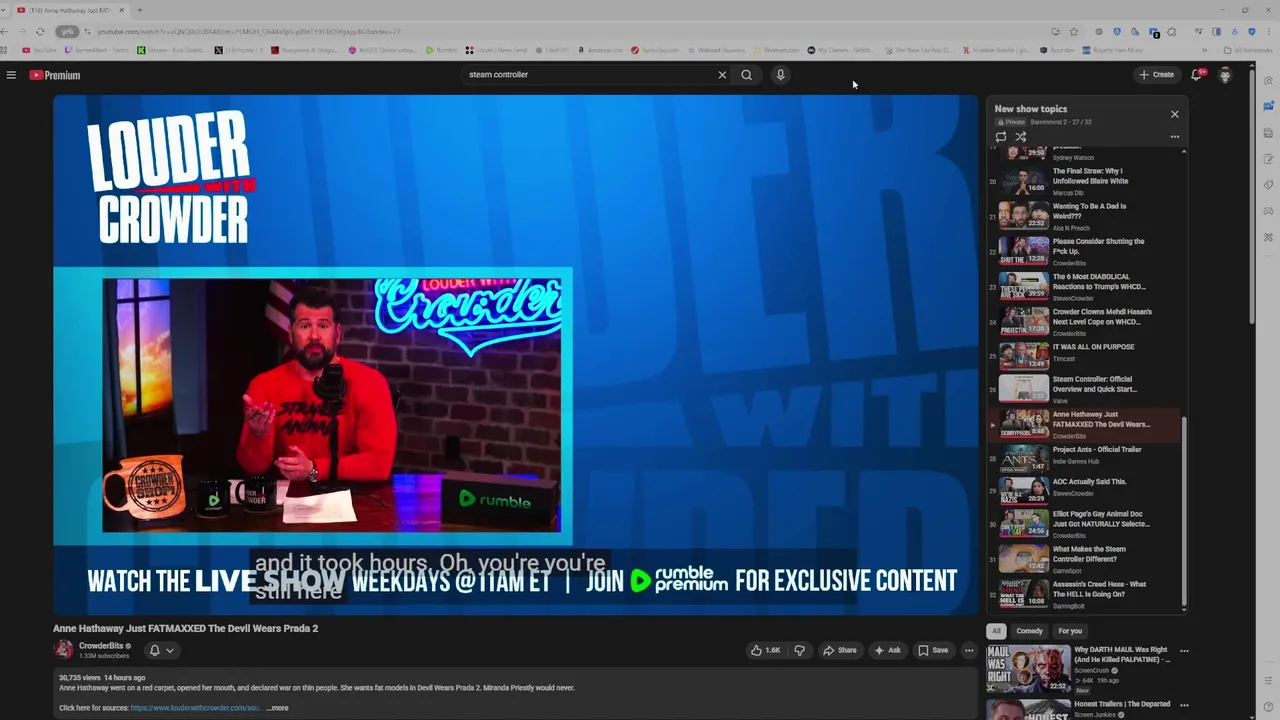
Task: Select the For you filter chip
Action: click(x=1070, y=631)
